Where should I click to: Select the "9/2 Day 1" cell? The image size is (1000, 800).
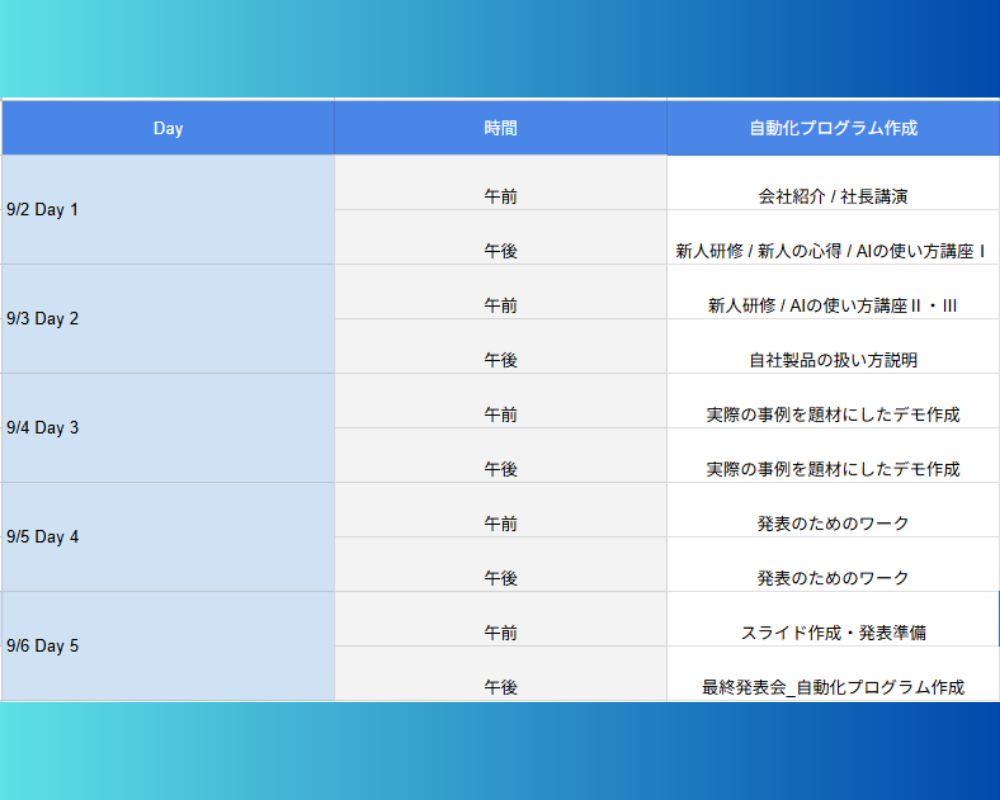click(168, 209)
